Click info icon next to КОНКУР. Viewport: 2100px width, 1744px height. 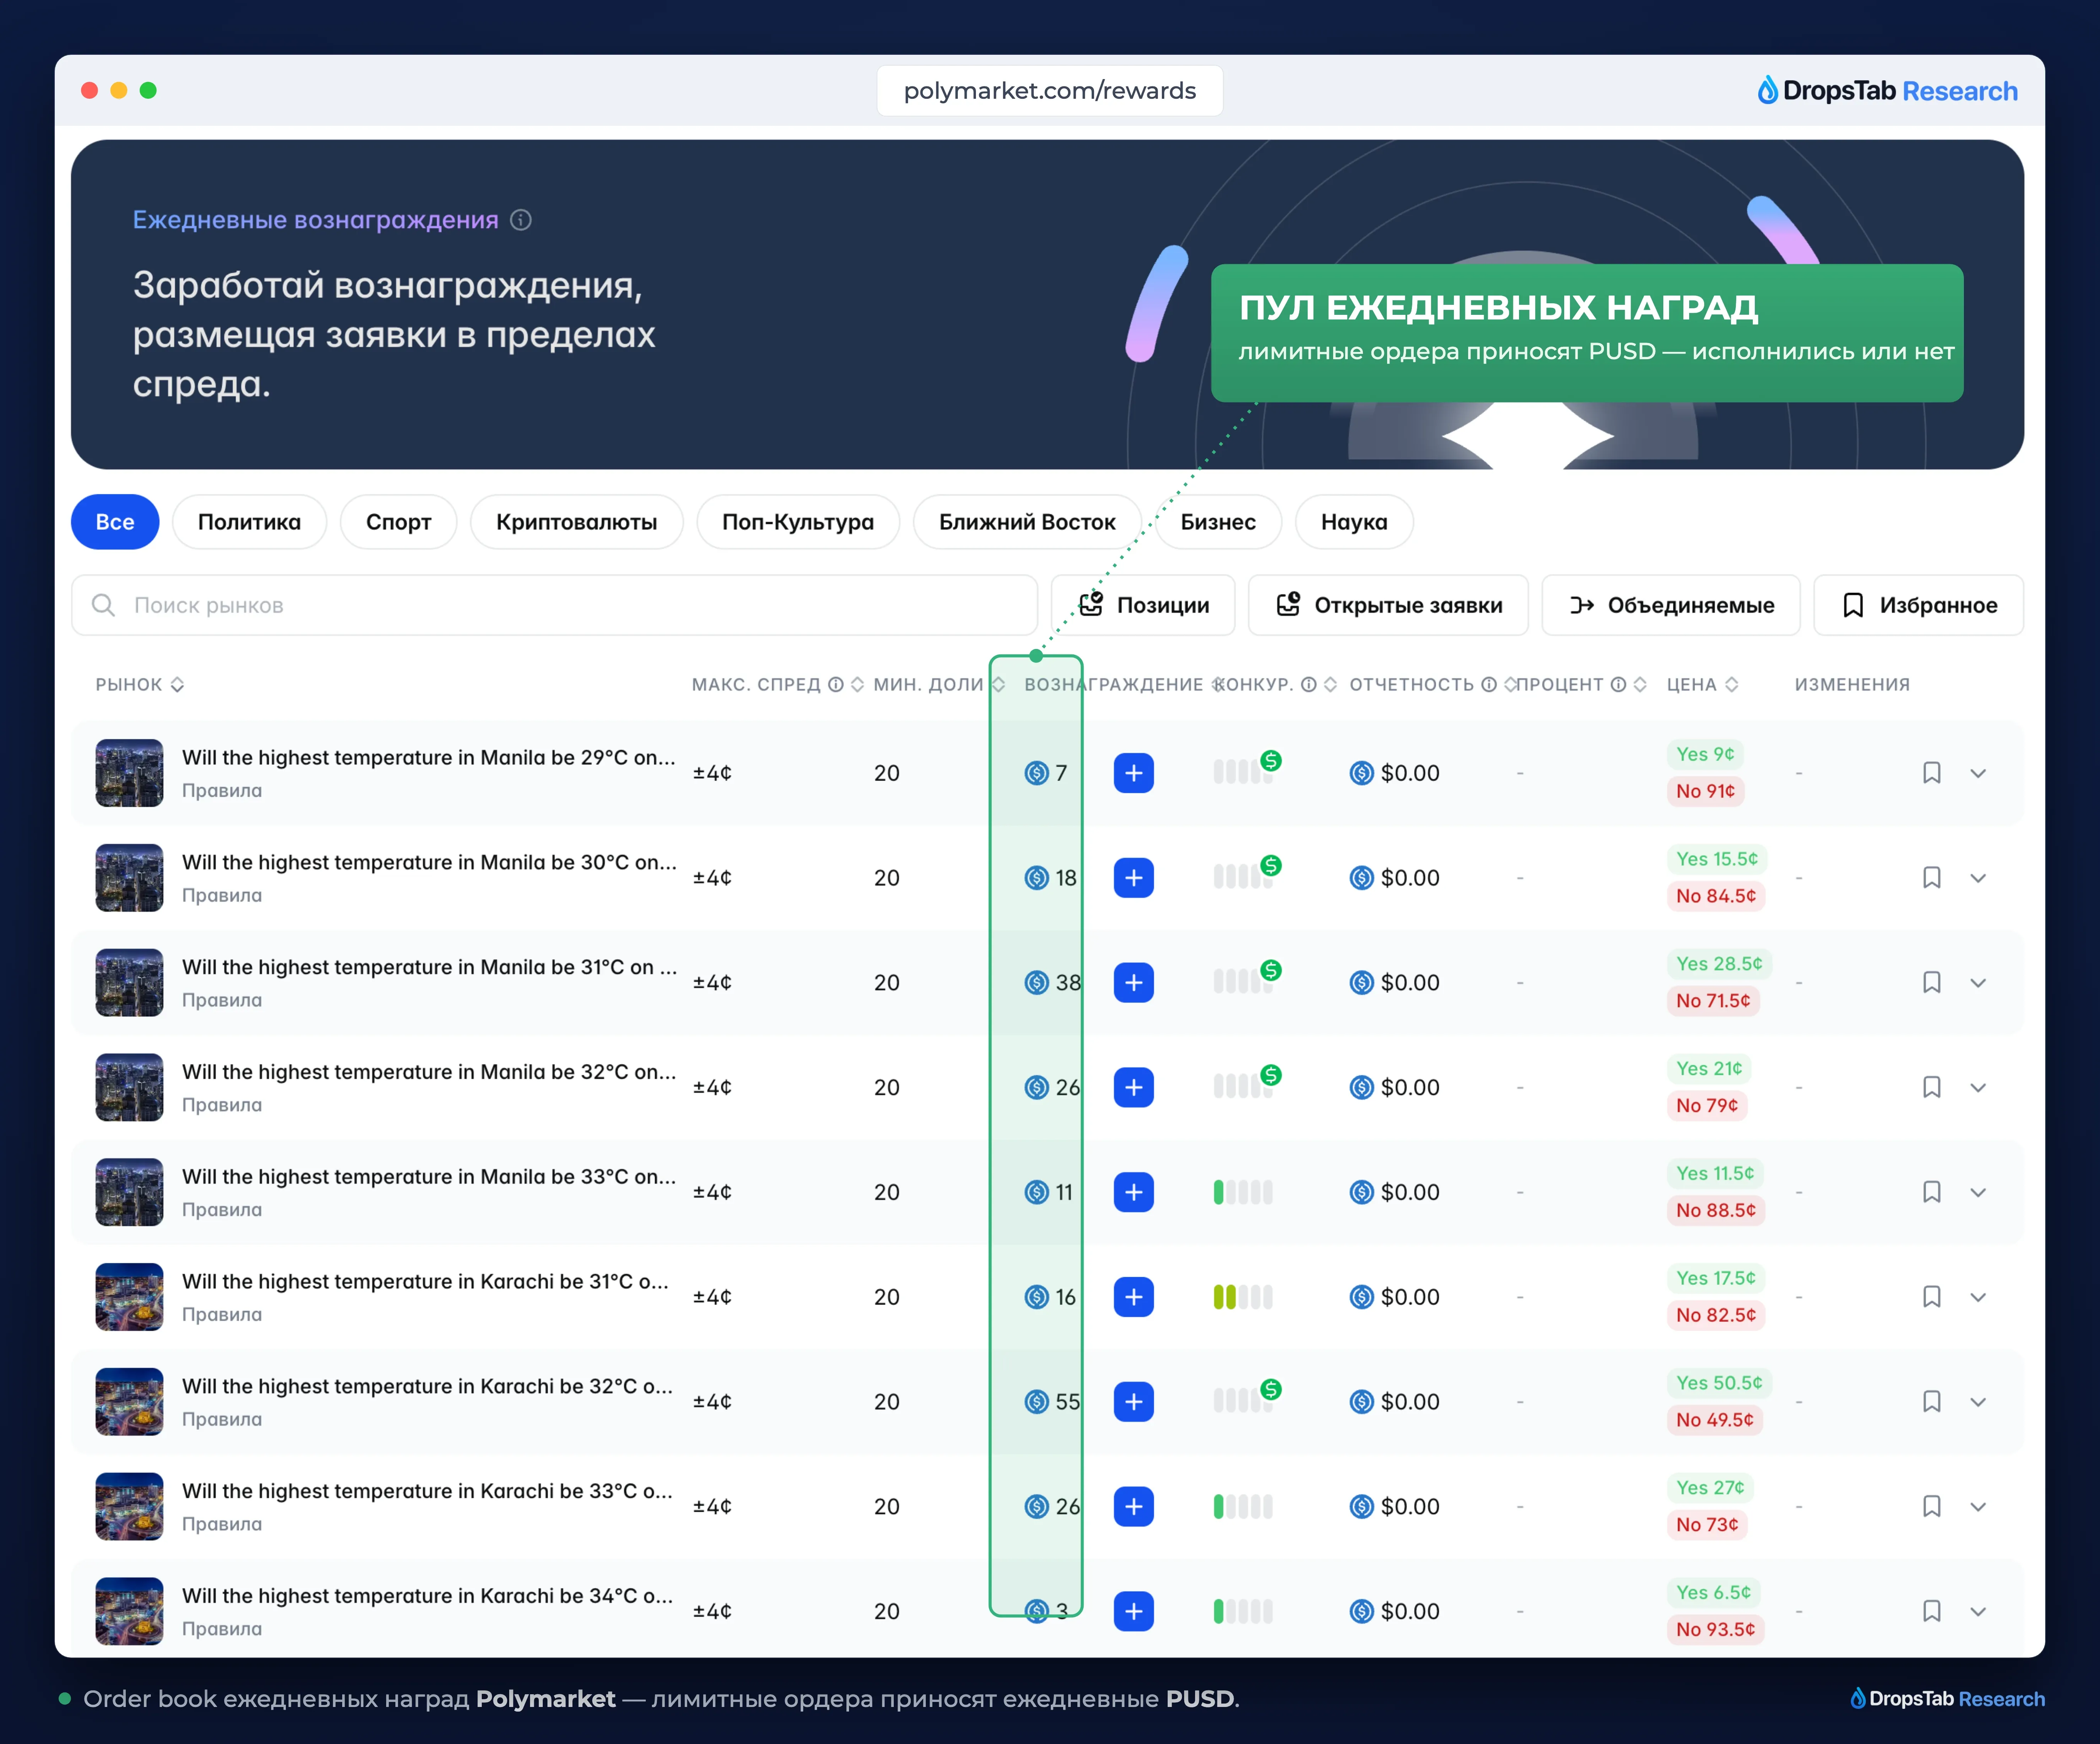click(1308, 685)
